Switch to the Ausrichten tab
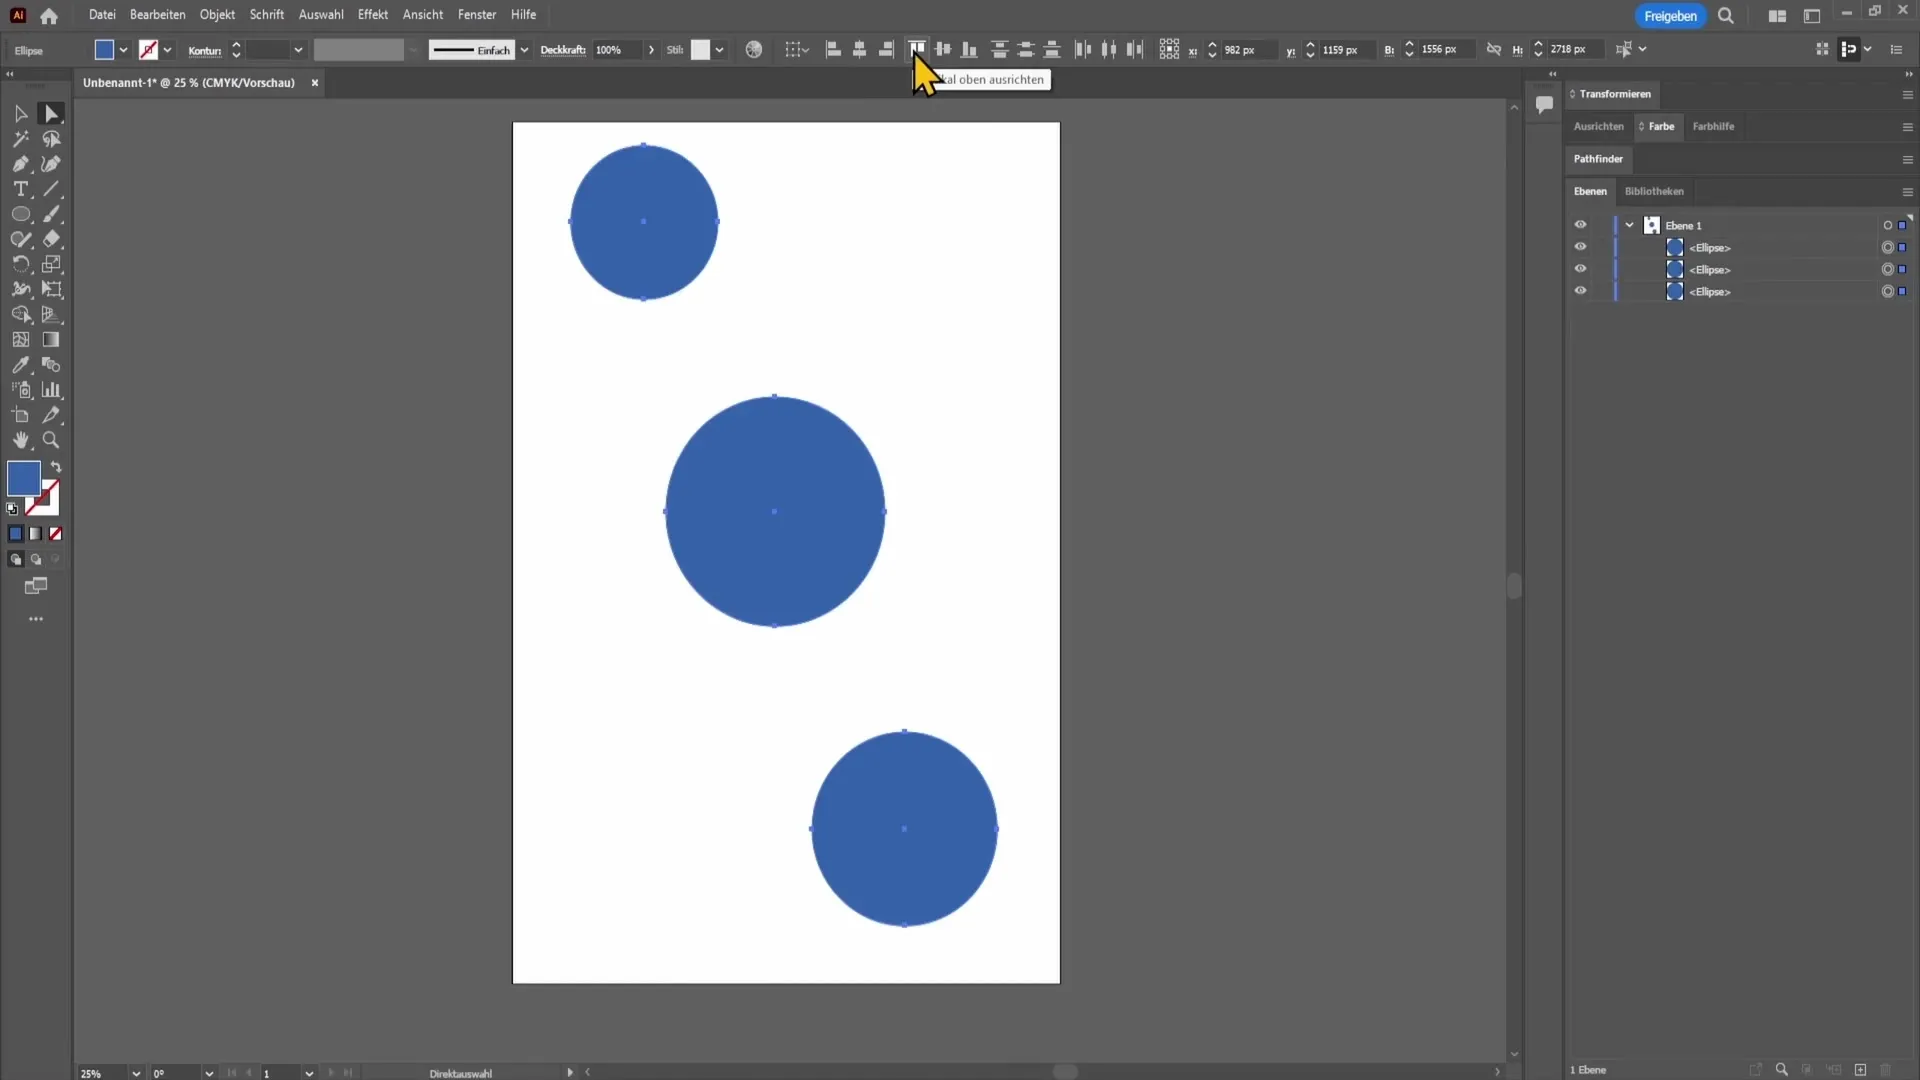Image resolution: width=1920 pixels, height=1080 pixels. point(1598,126)
